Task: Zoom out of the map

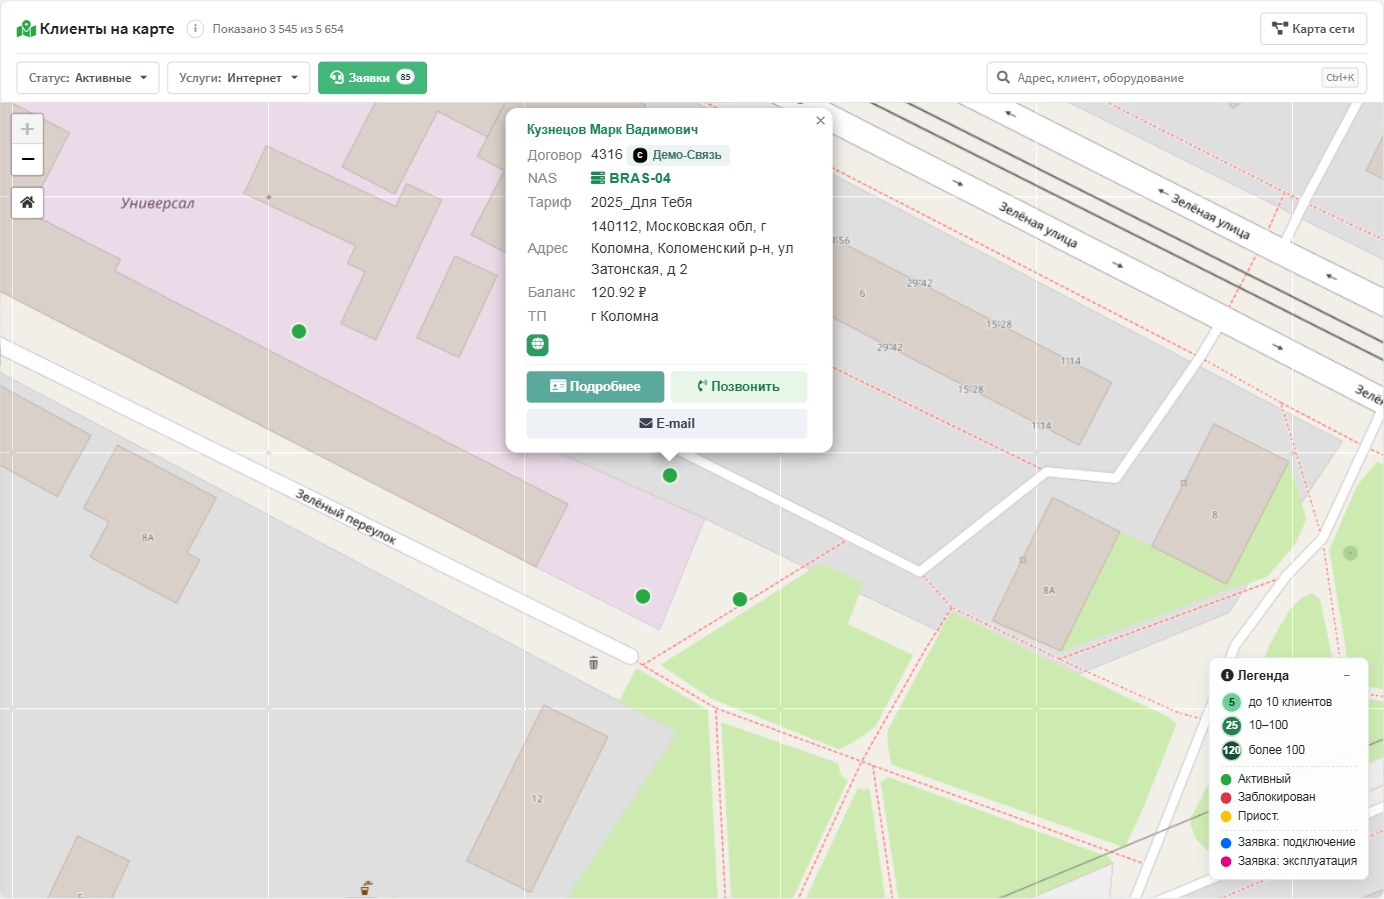Action: click(x=27, y=159)
